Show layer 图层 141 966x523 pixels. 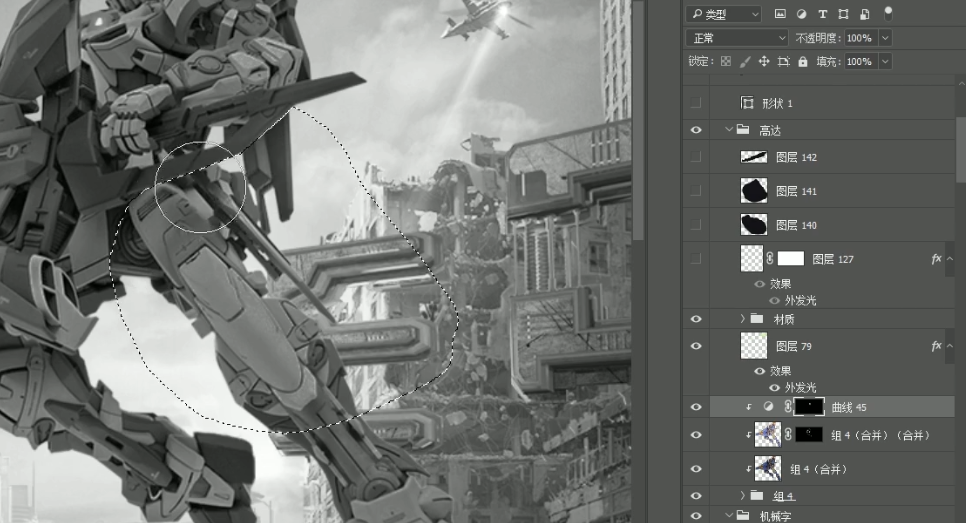click(696, 191)
